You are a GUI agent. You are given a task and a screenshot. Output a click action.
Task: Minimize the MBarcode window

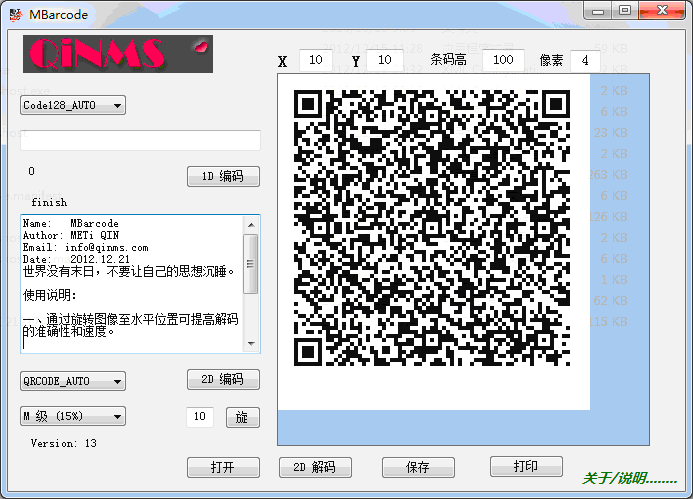598,11
